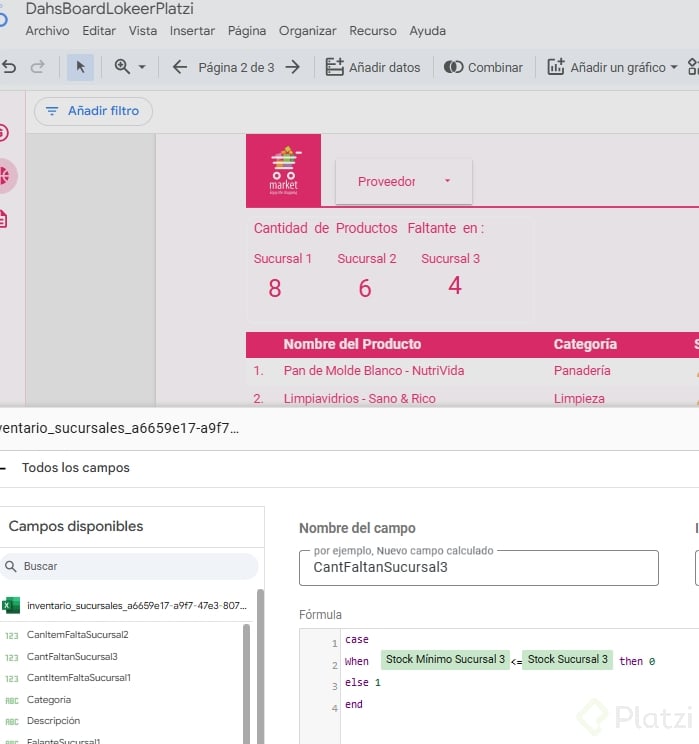Viewport: 699px width, 744px height.
Task: Open the Insertar menu
Action: pos(192,31)
